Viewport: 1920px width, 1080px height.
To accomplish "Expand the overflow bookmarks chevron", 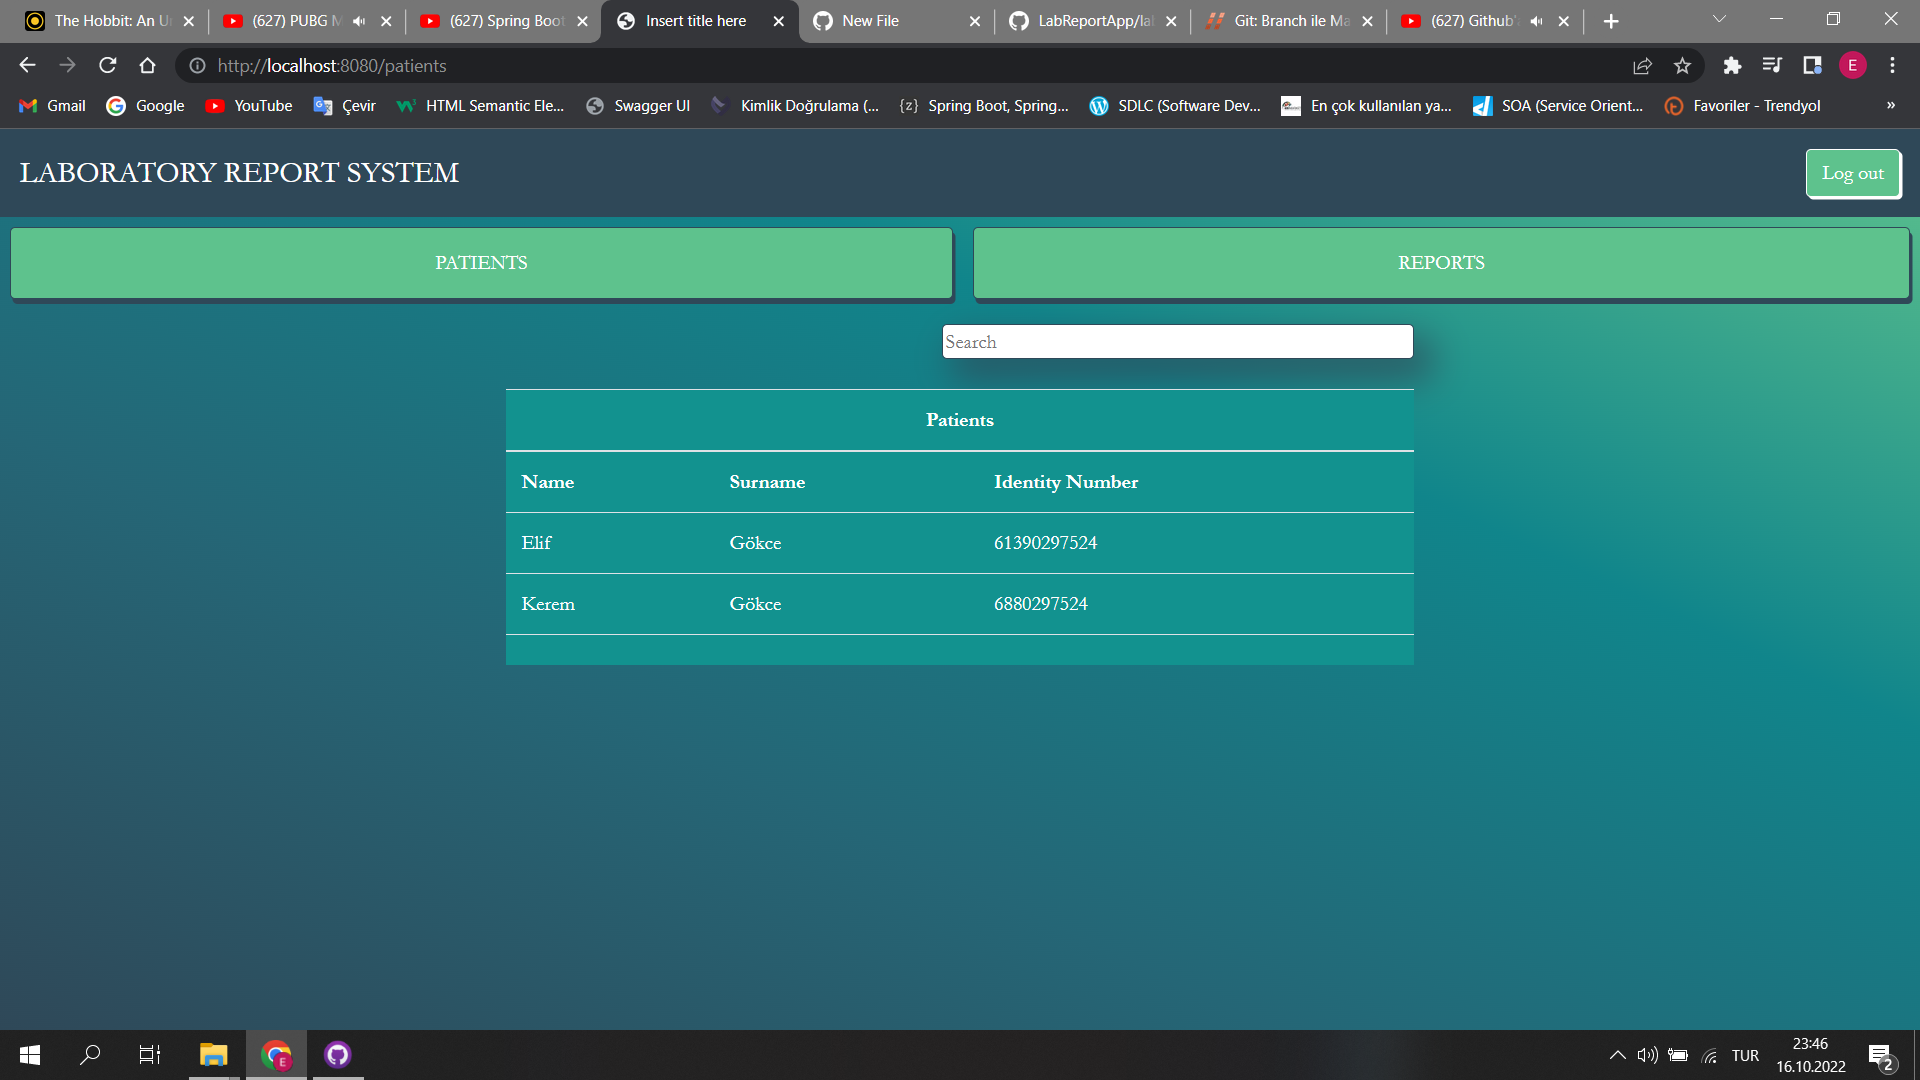I will coord(1890,105).
